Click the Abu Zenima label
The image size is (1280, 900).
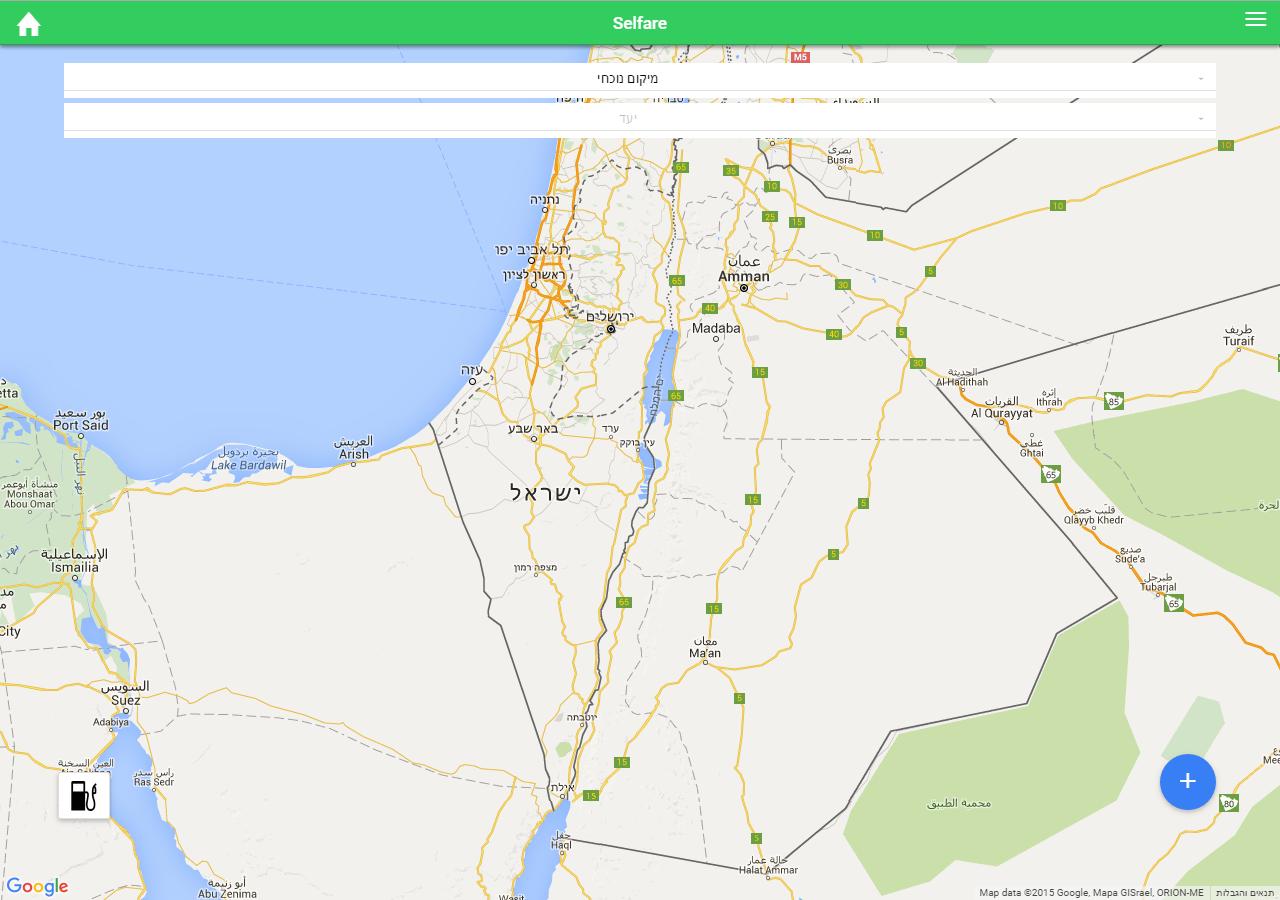(227, 894)
